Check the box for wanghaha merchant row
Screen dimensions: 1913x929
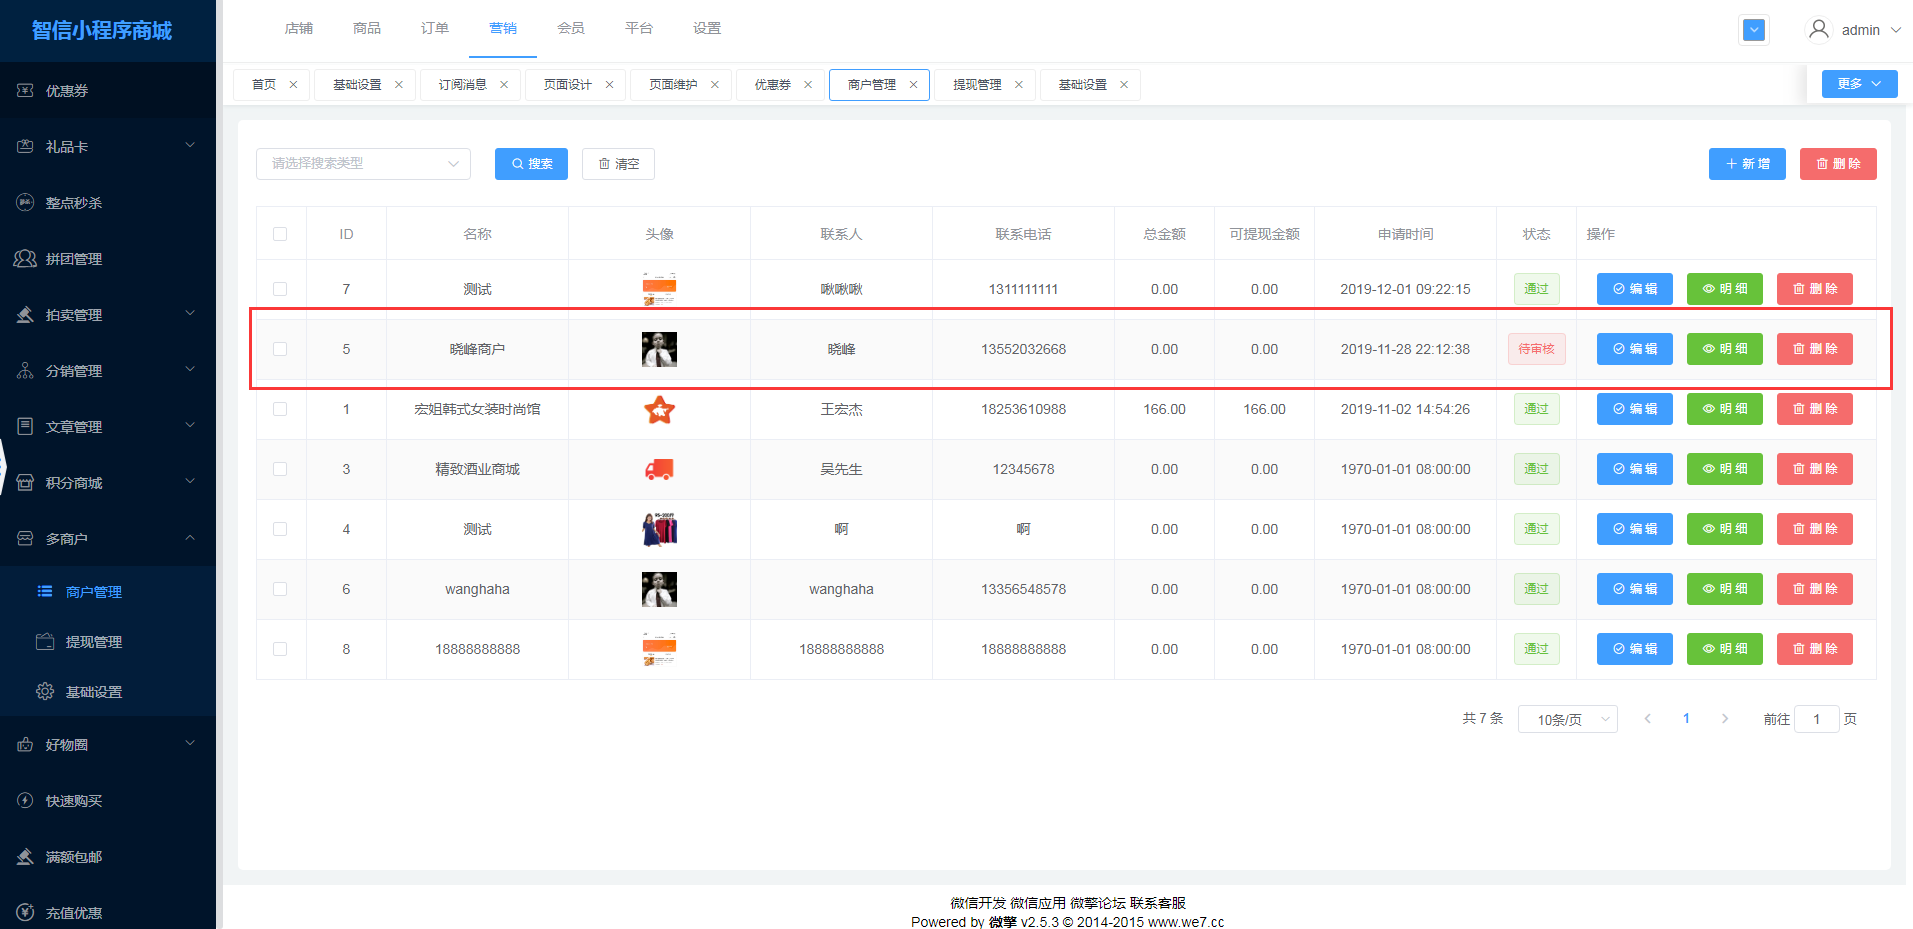(280, 589)
